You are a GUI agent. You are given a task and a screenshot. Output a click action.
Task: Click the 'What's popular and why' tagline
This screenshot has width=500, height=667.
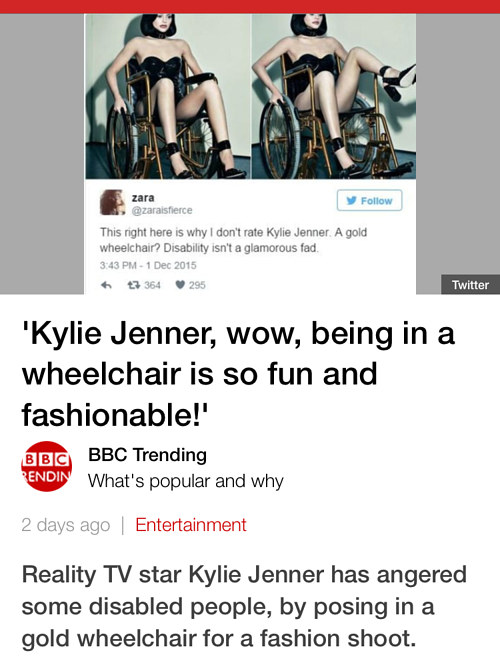point(186,482)
